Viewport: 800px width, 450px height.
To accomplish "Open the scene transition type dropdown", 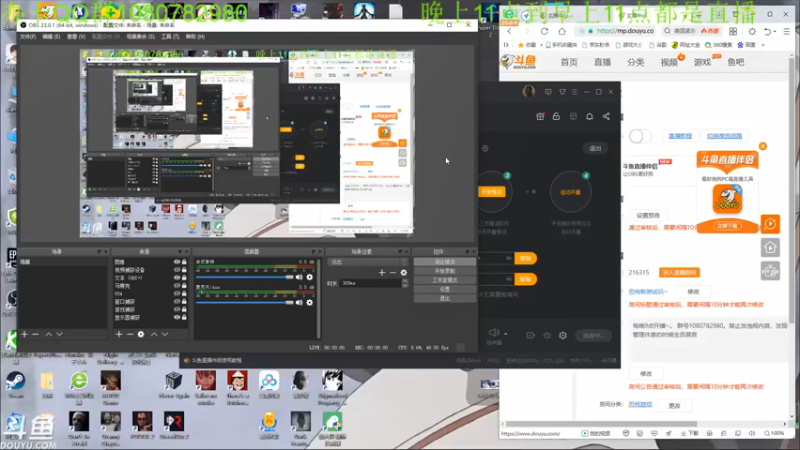I will [367, 262].
